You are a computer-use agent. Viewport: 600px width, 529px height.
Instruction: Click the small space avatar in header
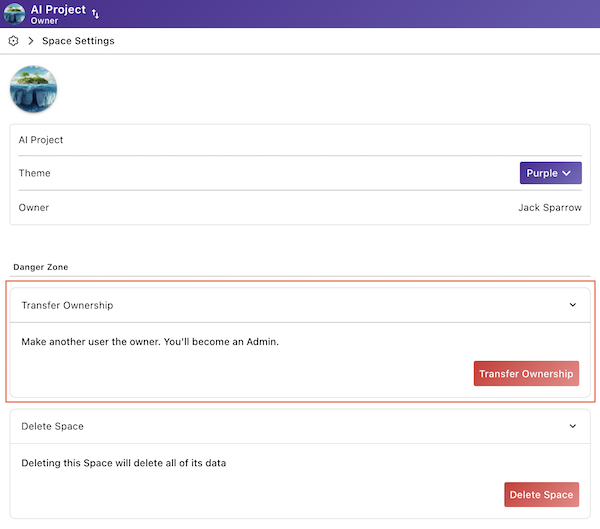pos(15,14)
